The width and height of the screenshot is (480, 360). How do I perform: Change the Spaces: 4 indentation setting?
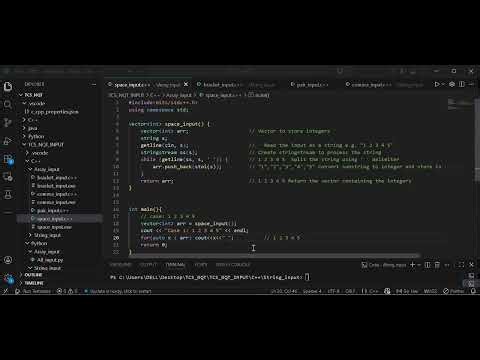click(x=312, y=291)
